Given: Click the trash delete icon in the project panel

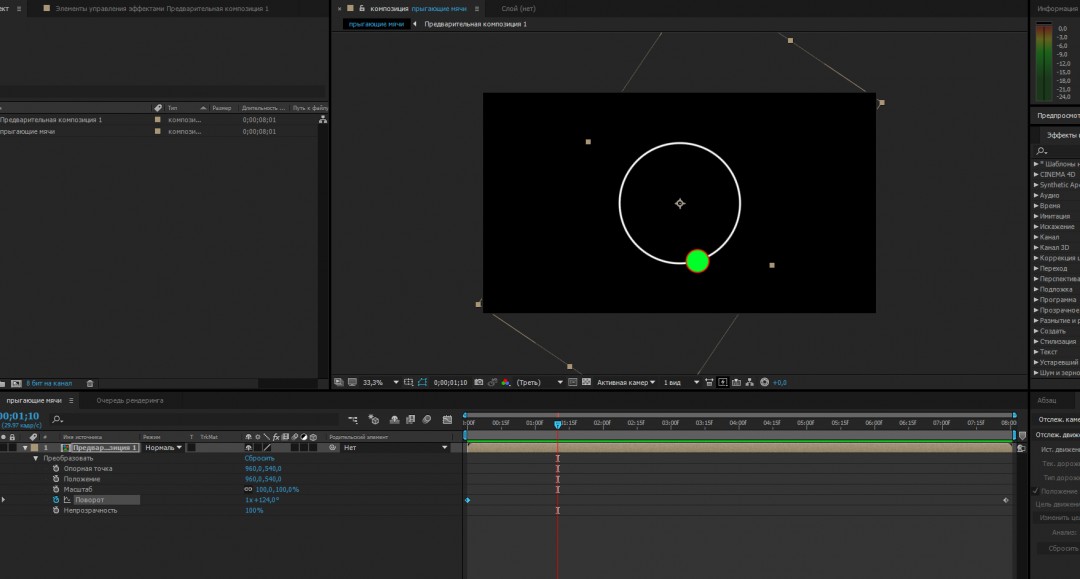Looking at the screenshot, I should pos(90,383).
